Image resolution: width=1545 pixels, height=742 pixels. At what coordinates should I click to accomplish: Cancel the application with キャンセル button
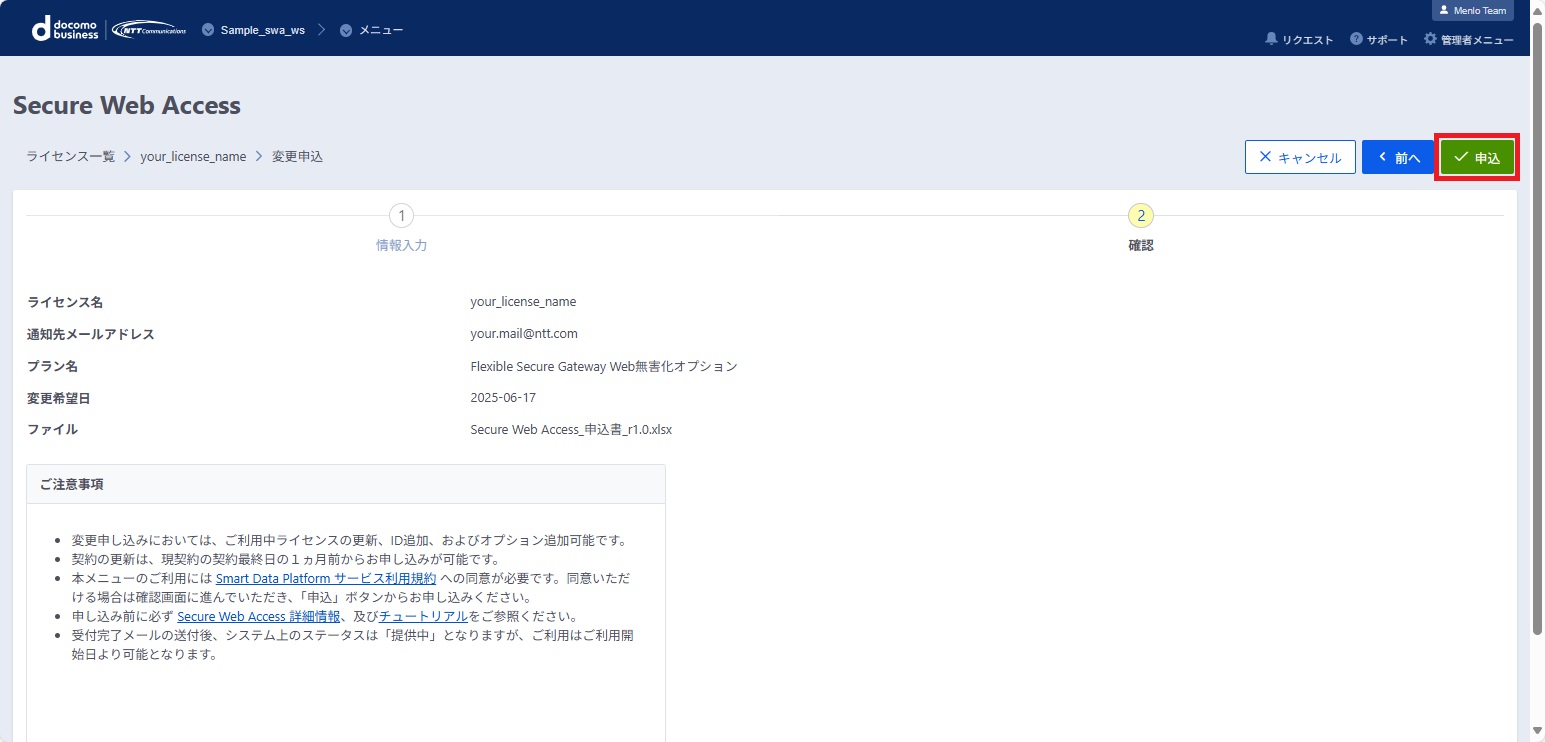click(x=1300, y=157)
